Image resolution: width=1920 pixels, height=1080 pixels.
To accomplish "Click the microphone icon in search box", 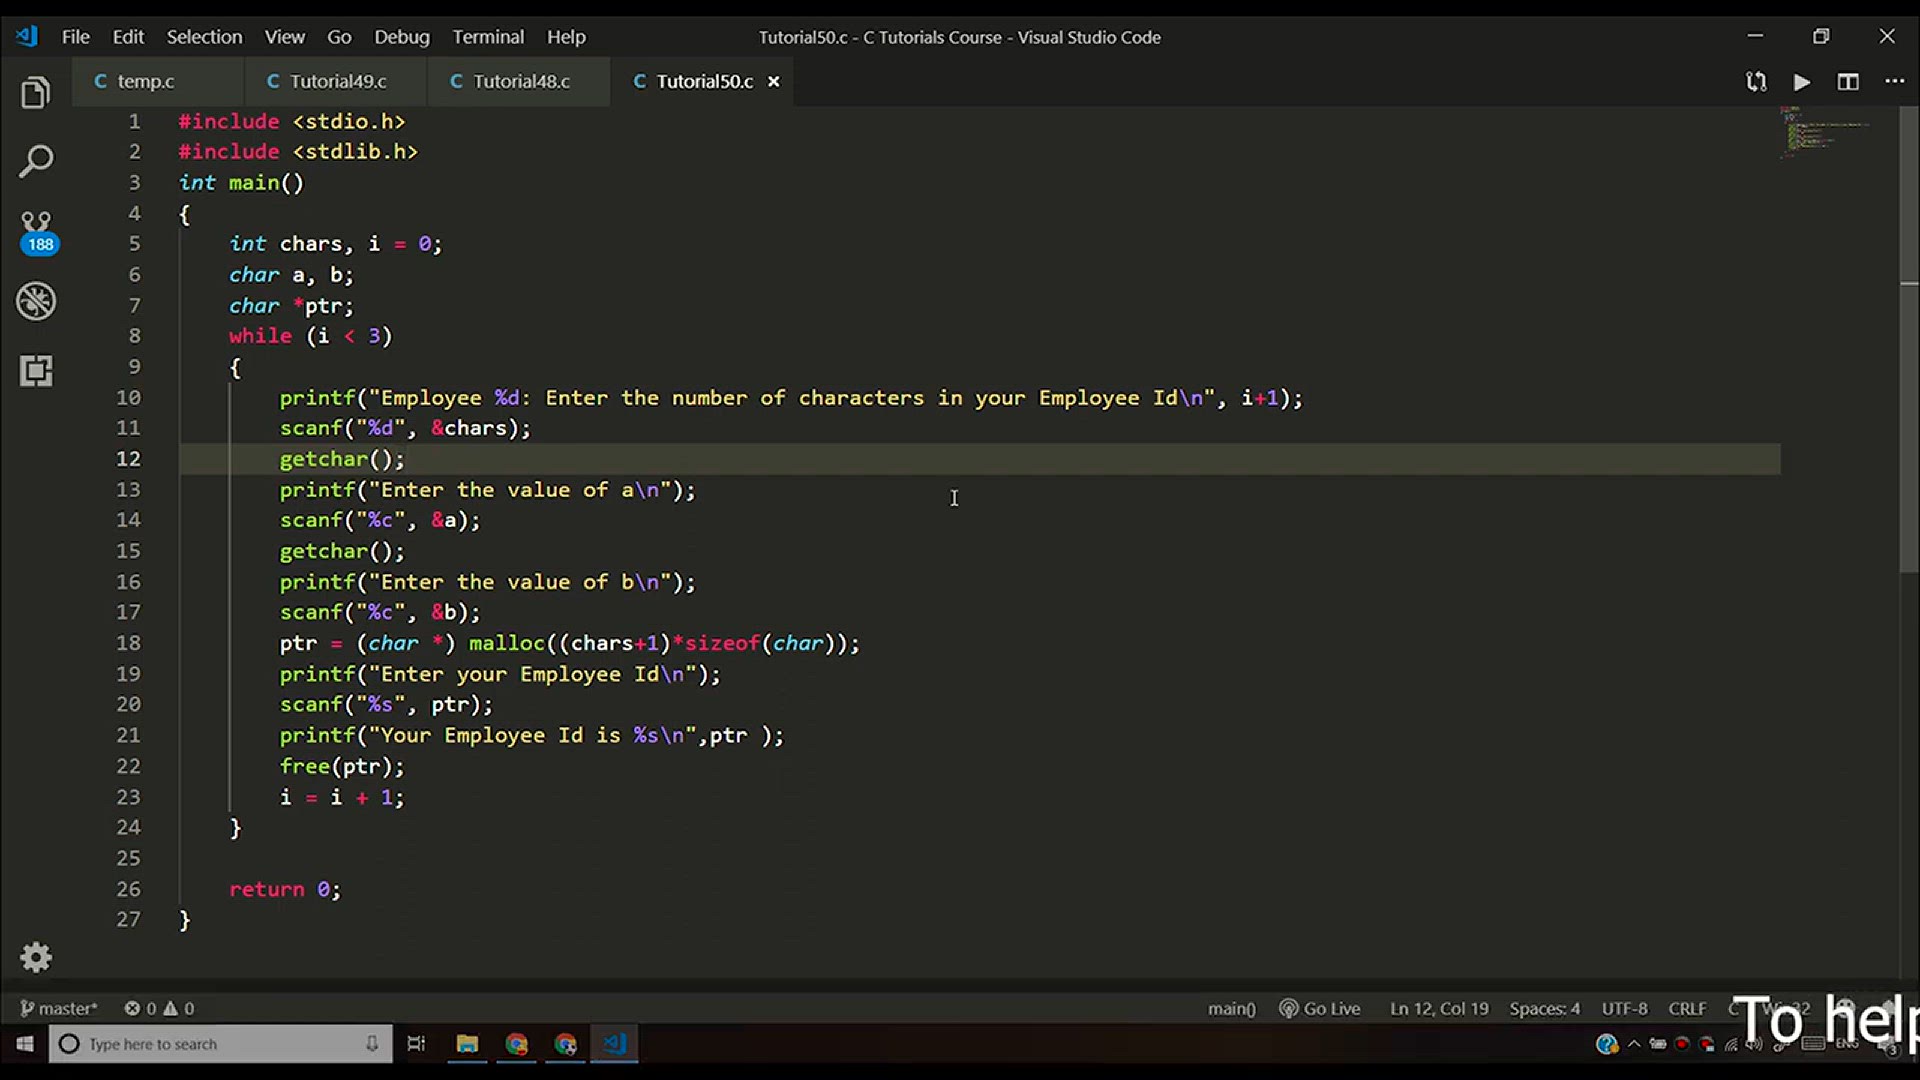I will (x=372, y=1044).
